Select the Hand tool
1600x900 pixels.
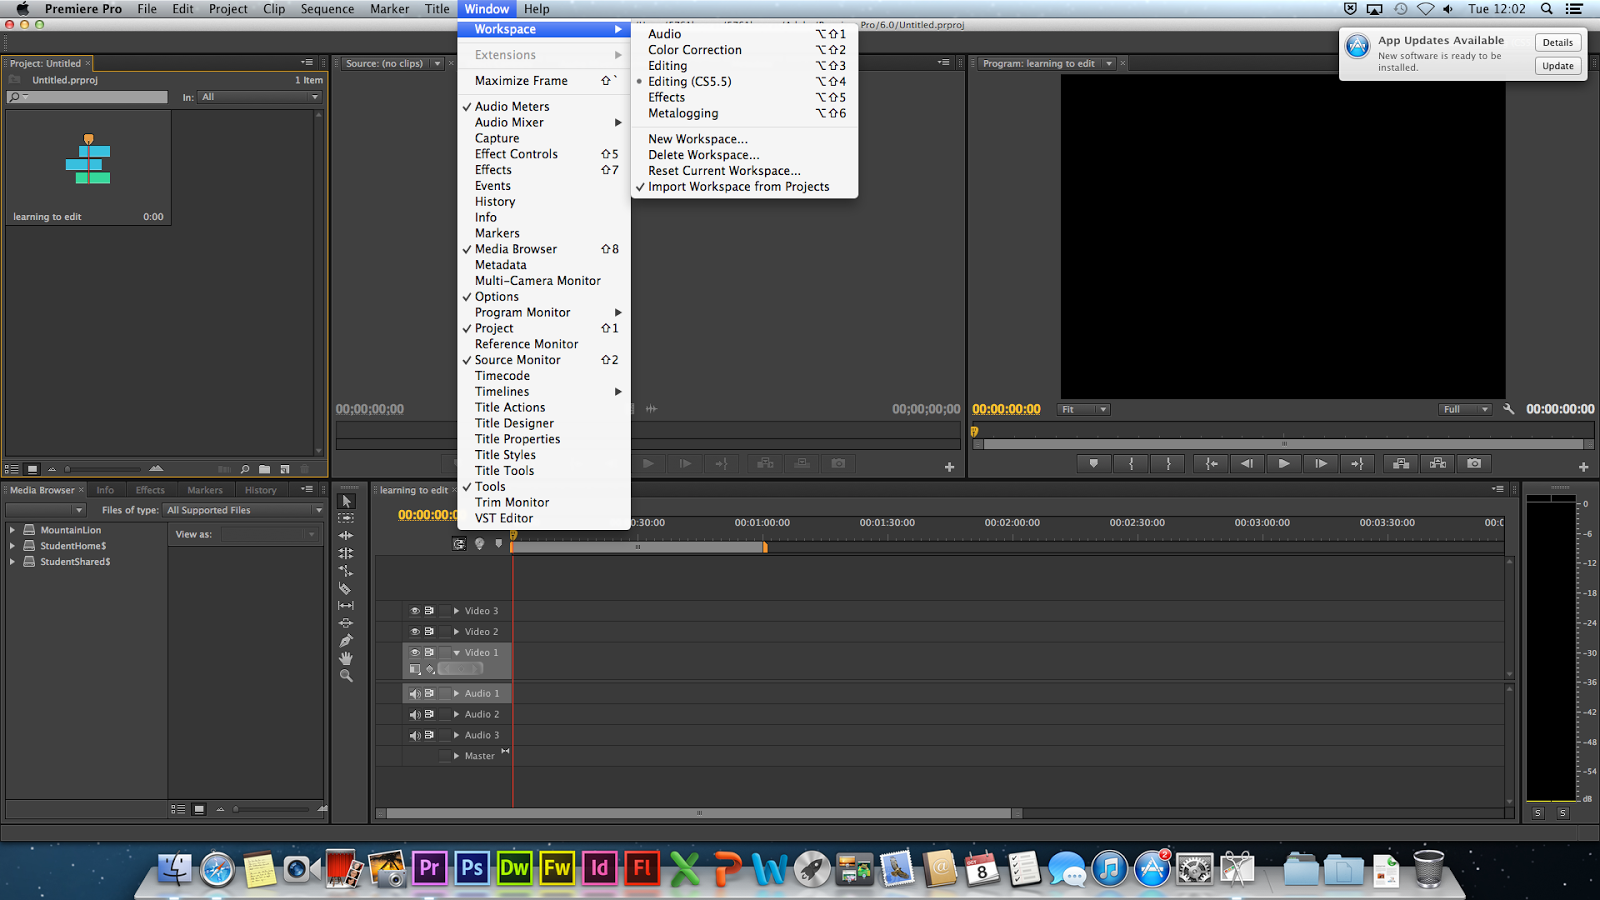pos(346,658)
